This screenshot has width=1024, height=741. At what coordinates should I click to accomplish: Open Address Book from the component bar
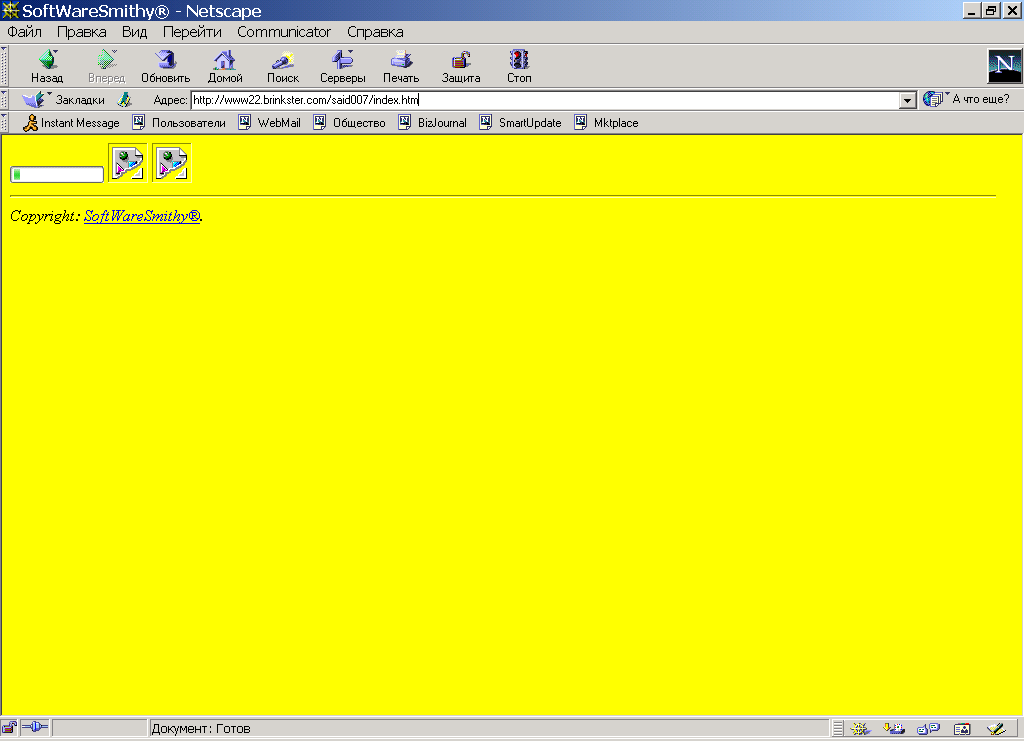click(x=962, y=729)
